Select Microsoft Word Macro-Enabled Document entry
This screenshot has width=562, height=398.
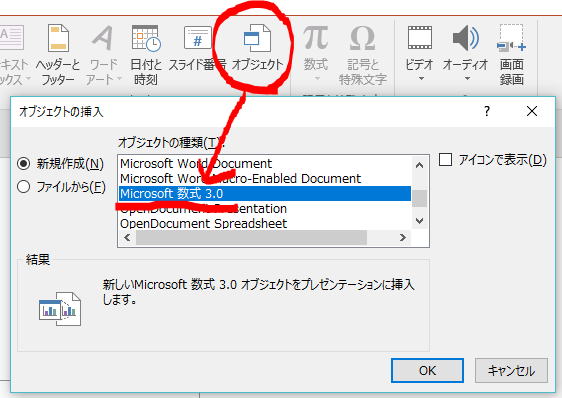click(265, 179)
